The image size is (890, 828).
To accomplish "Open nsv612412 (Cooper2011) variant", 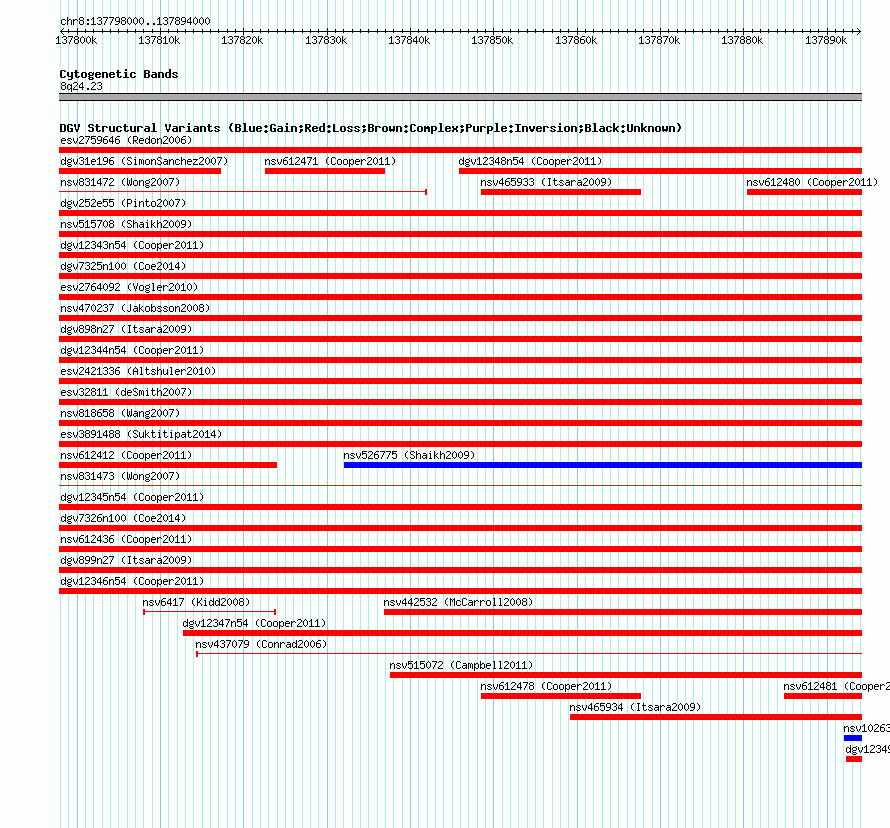I will 126,455.
